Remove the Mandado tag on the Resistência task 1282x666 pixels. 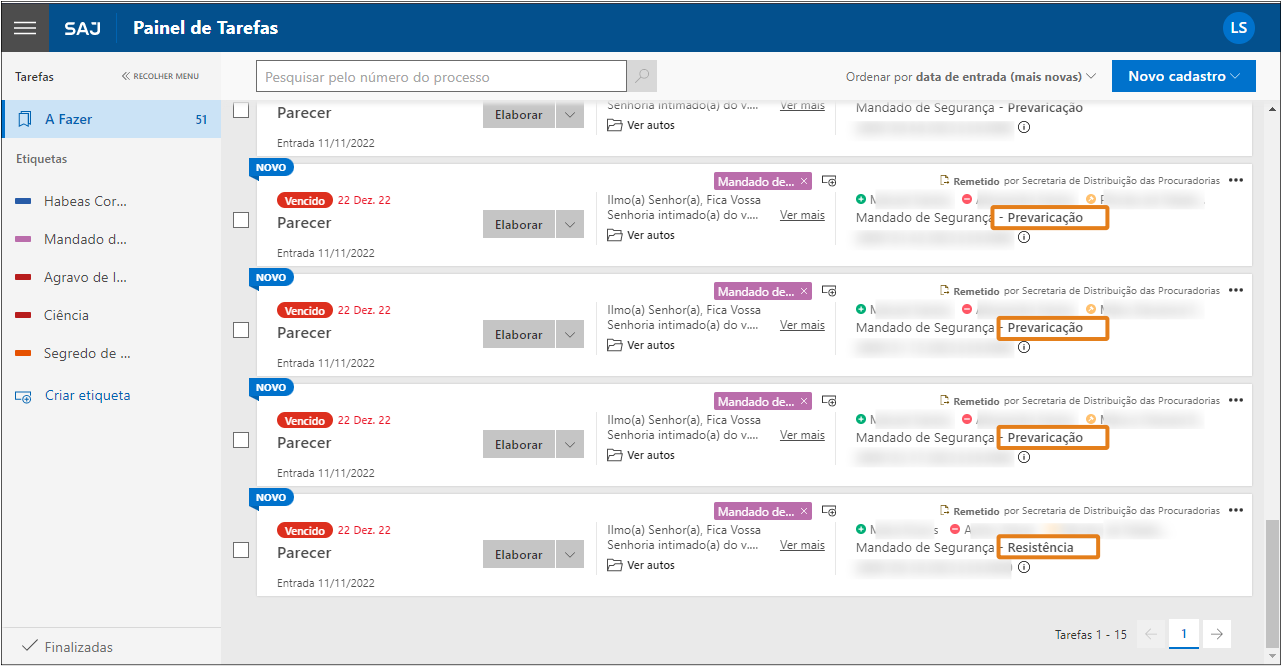pyautogui.click(x=804, y=512)
